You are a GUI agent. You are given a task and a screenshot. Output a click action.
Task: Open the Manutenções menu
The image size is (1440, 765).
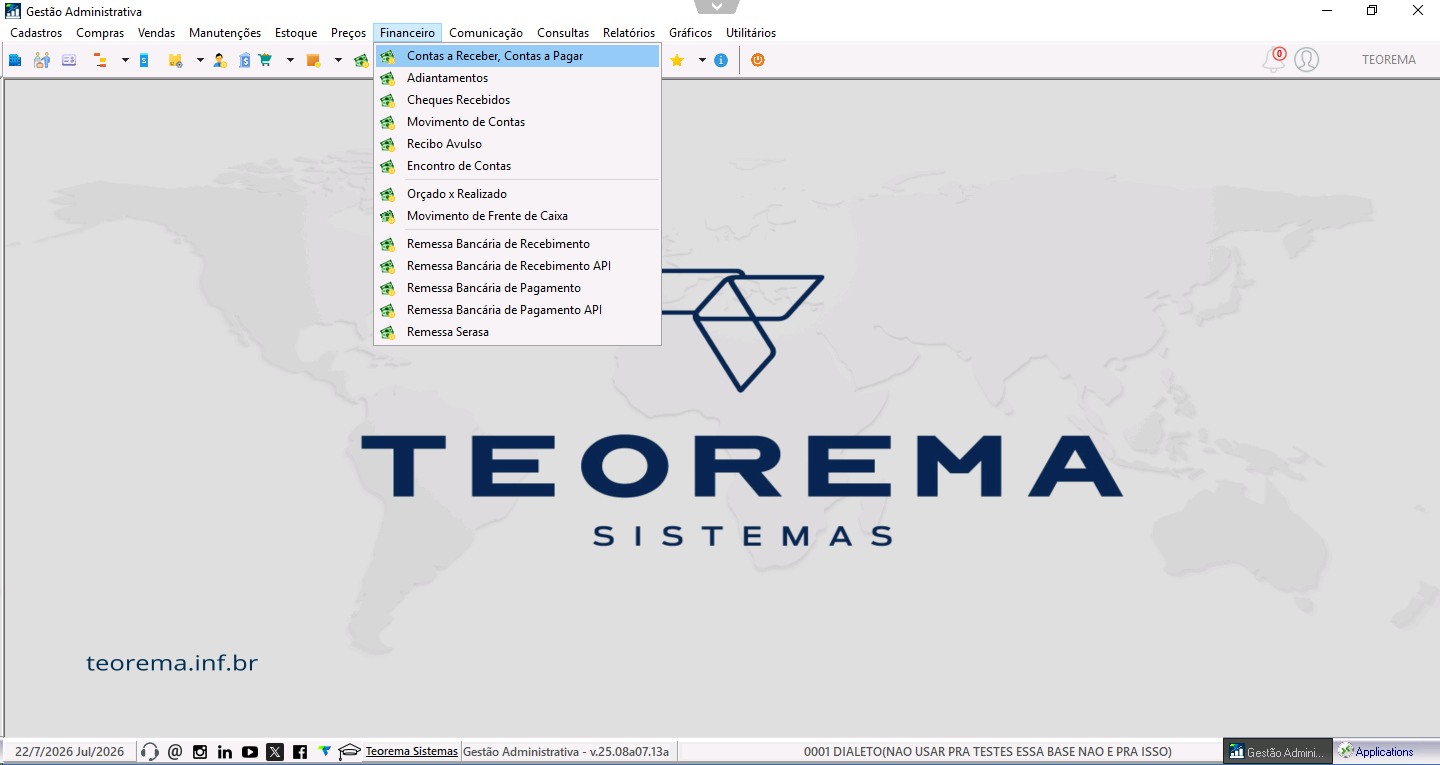point(225,33)
